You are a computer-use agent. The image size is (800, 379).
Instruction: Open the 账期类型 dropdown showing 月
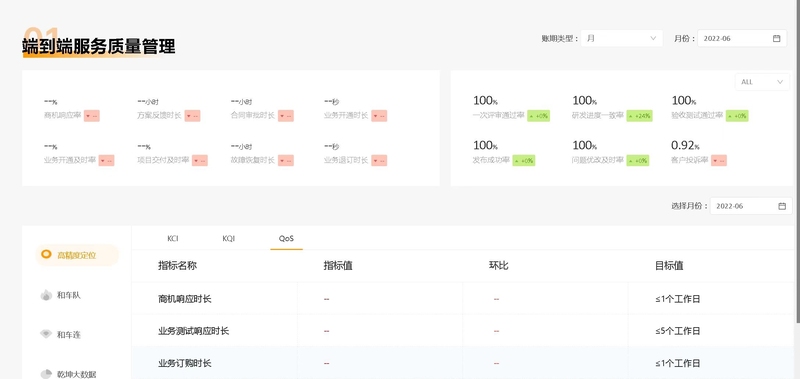[x=621, y=38]
